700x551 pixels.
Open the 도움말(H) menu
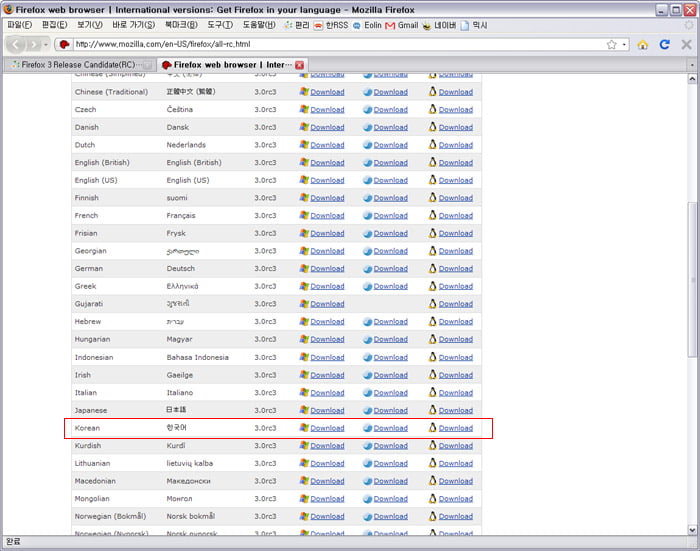[259, 25]
